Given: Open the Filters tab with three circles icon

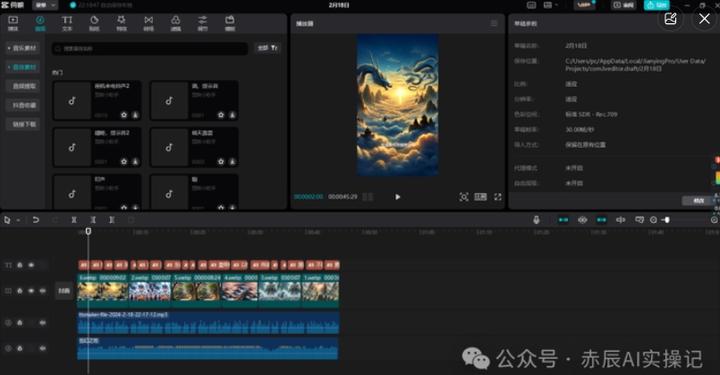Looking at the screenshot, I should (x=175, y=23).
